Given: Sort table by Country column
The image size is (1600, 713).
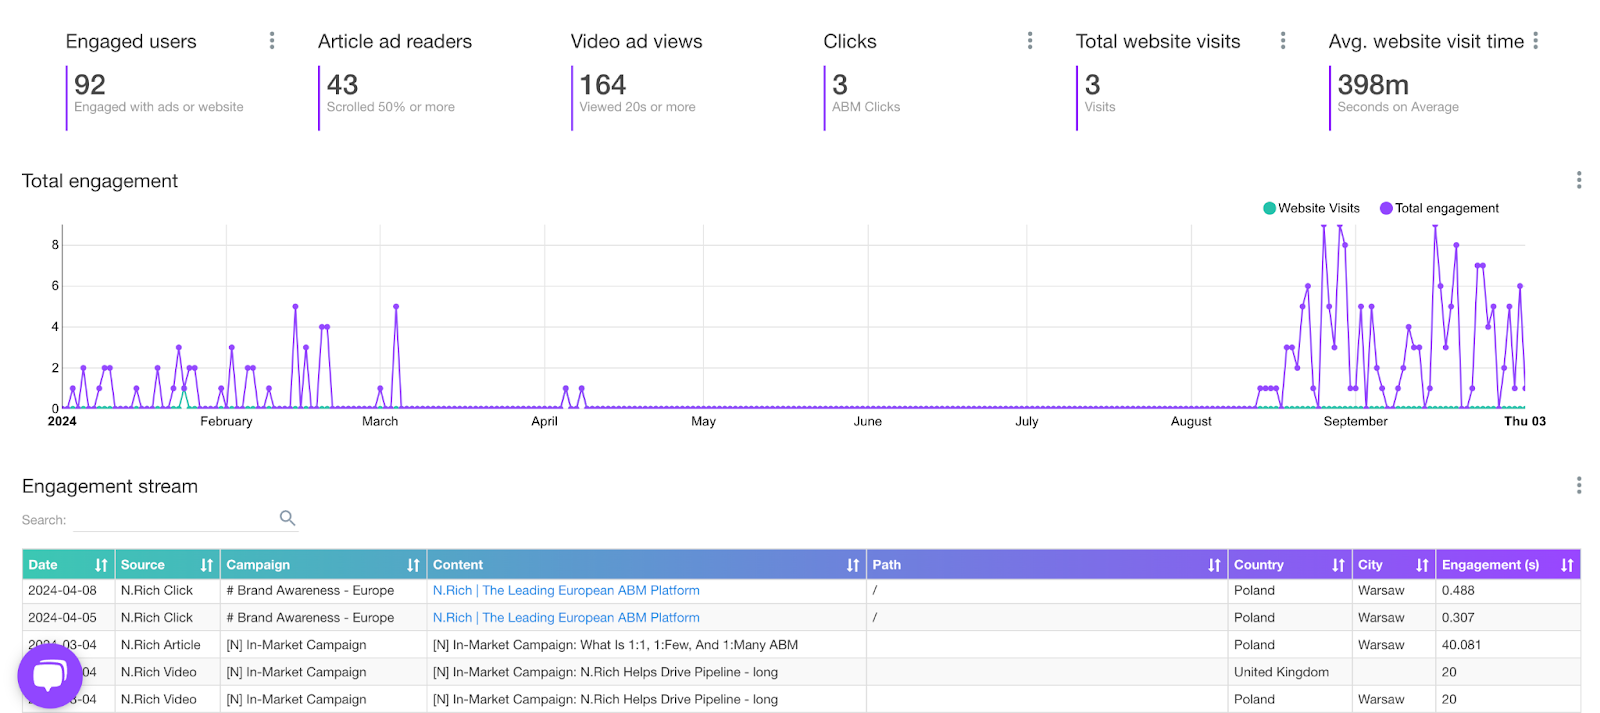Looking at the screenshot, I should coord(1338,565).
